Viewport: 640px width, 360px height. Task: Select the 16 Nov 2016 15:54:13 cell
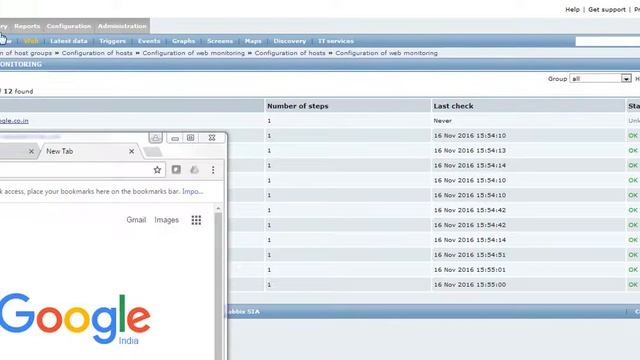[470, 151]
